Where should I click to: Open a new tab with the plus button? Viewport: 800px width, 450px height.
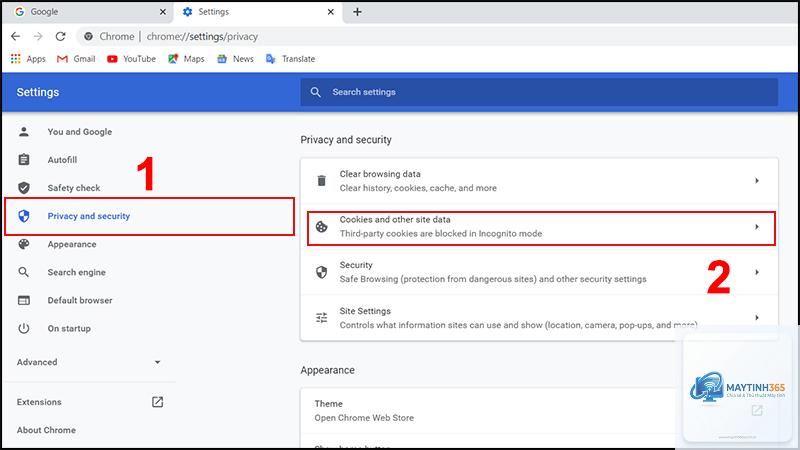coord(357,12)
